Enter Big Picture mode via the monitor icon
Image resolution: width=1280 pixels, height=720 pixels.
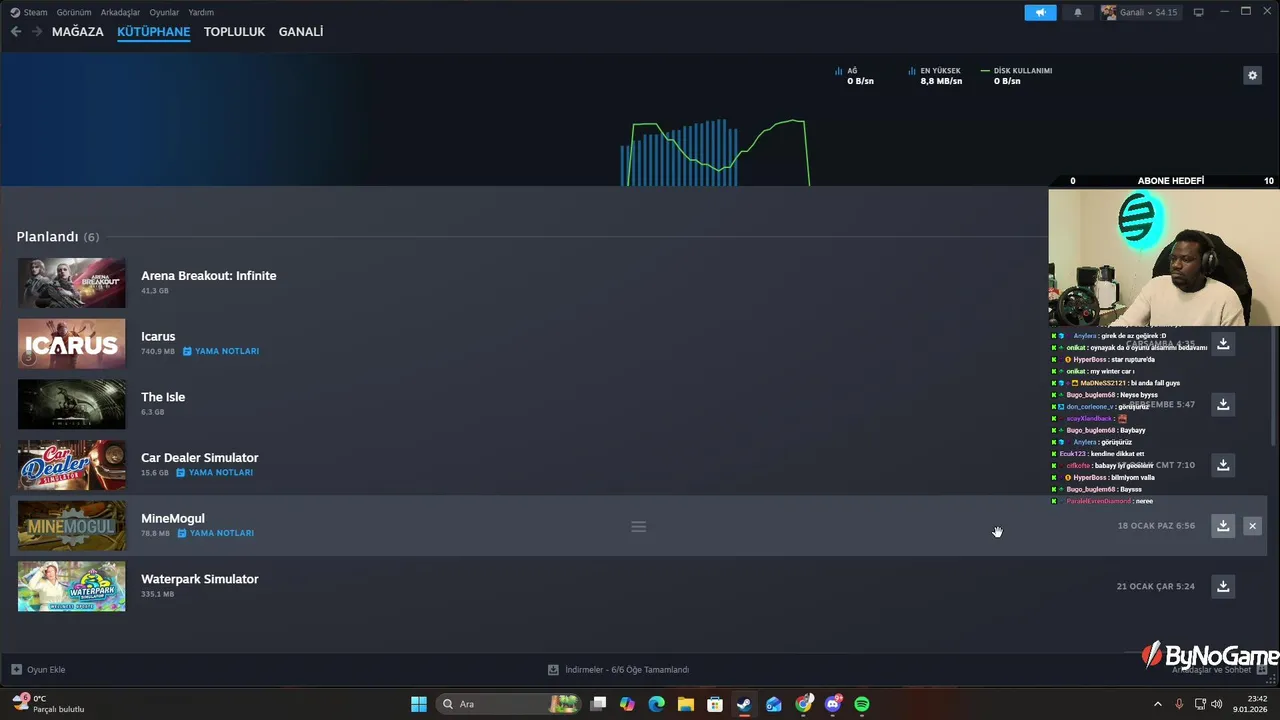[1199, 12]
